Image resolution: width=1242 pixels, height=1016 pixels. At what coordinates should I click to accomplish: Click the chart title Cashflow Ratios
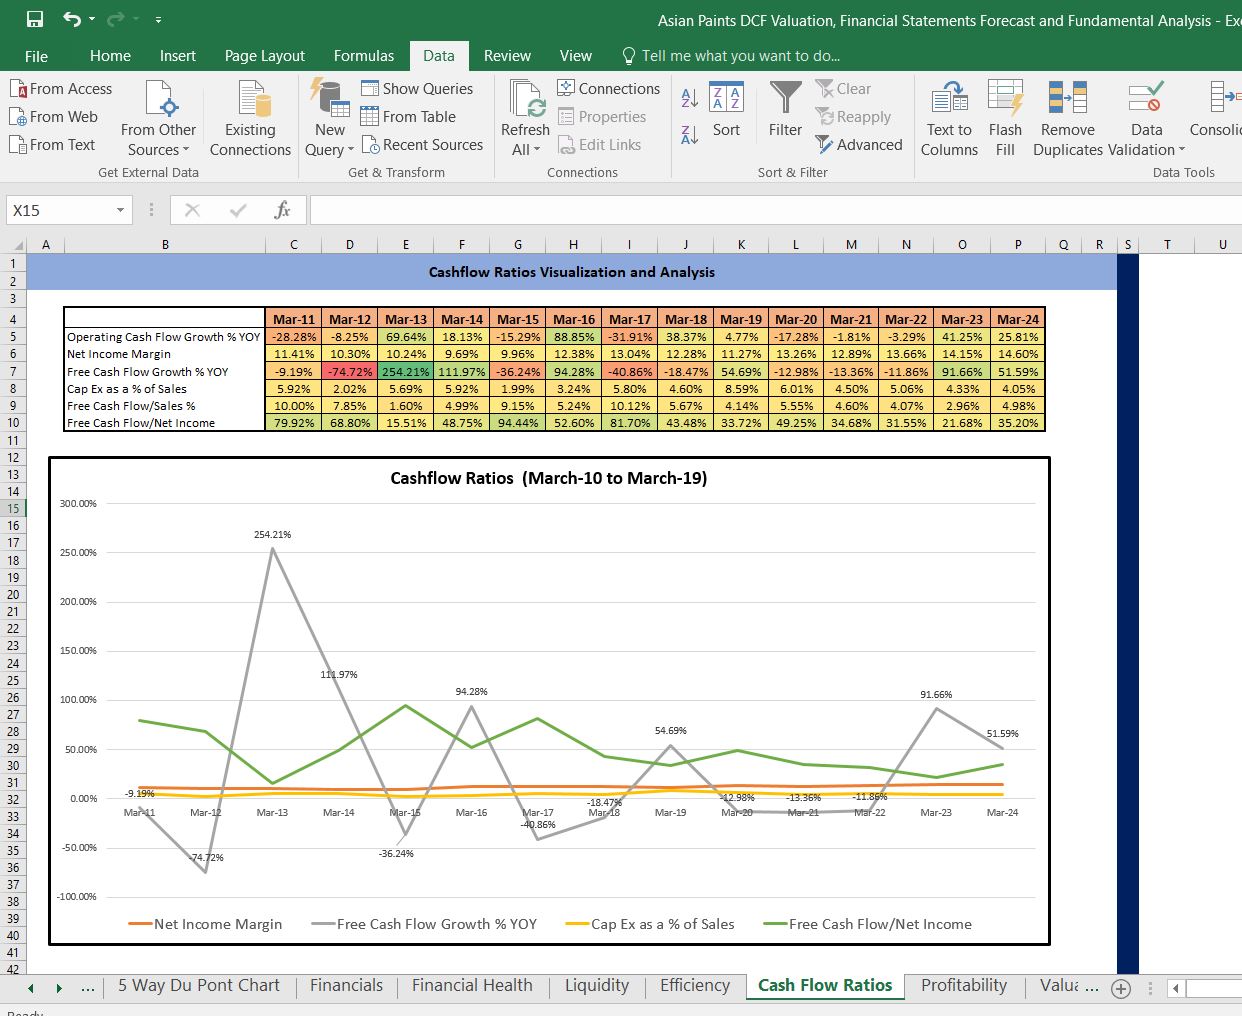coord(548,478)
